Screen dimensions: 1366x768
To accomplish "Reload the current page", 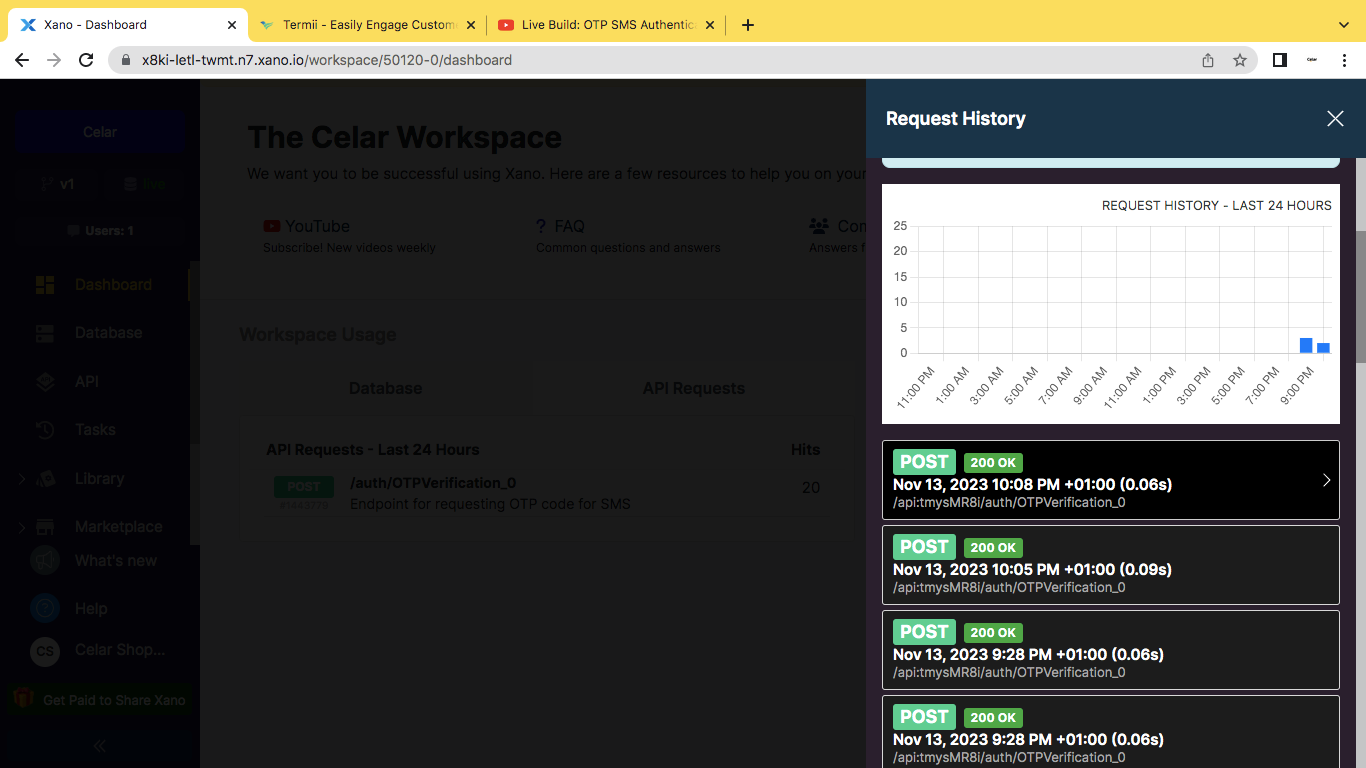I will 86,60.
